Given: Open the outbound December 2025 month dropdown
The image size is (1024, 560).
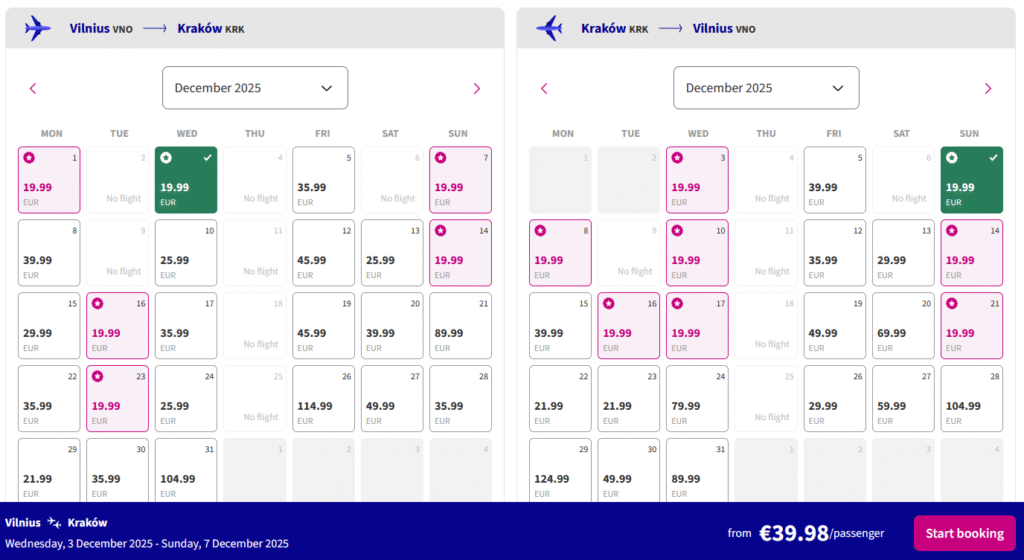Looking at the screenshot, I should click(x=255, y=88).
